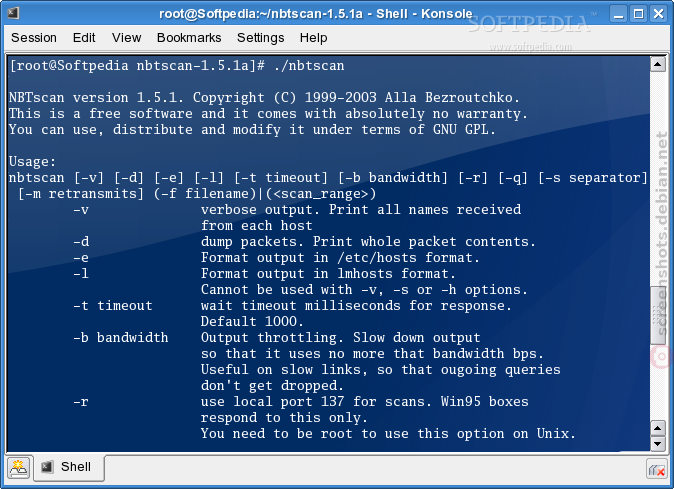Minimize the Konsole window

pyautogui.click(x=619, y=14)
